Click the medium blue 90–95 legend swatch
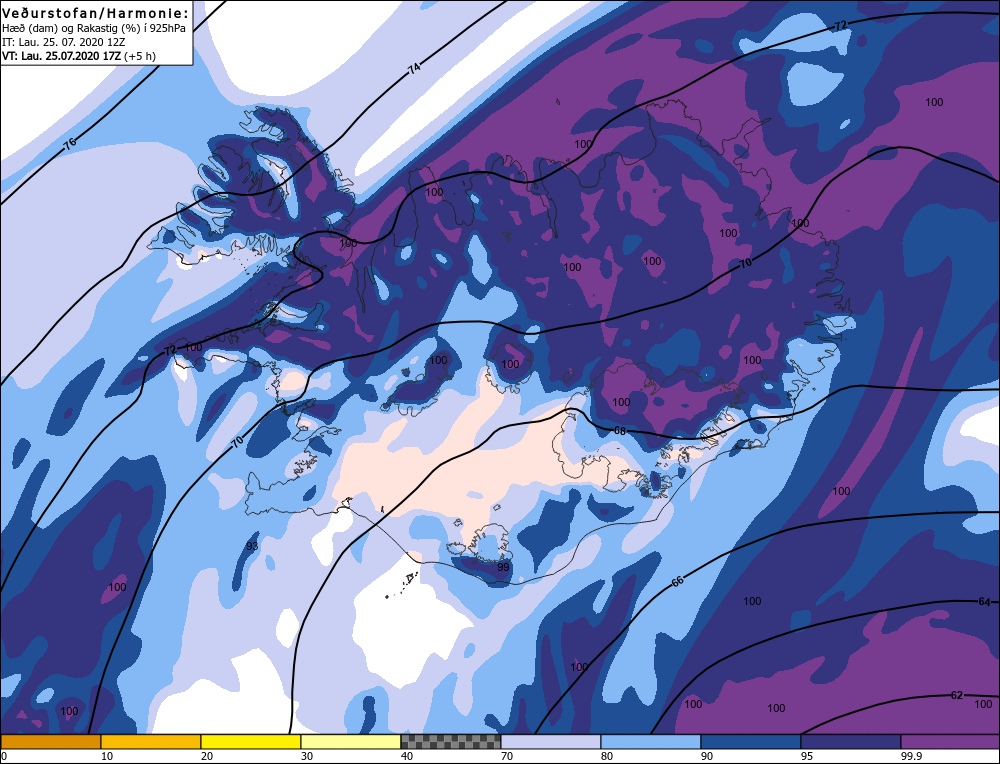Viewport: 1000px width, 764px height. pyautogui.click(x=750, y=742)
